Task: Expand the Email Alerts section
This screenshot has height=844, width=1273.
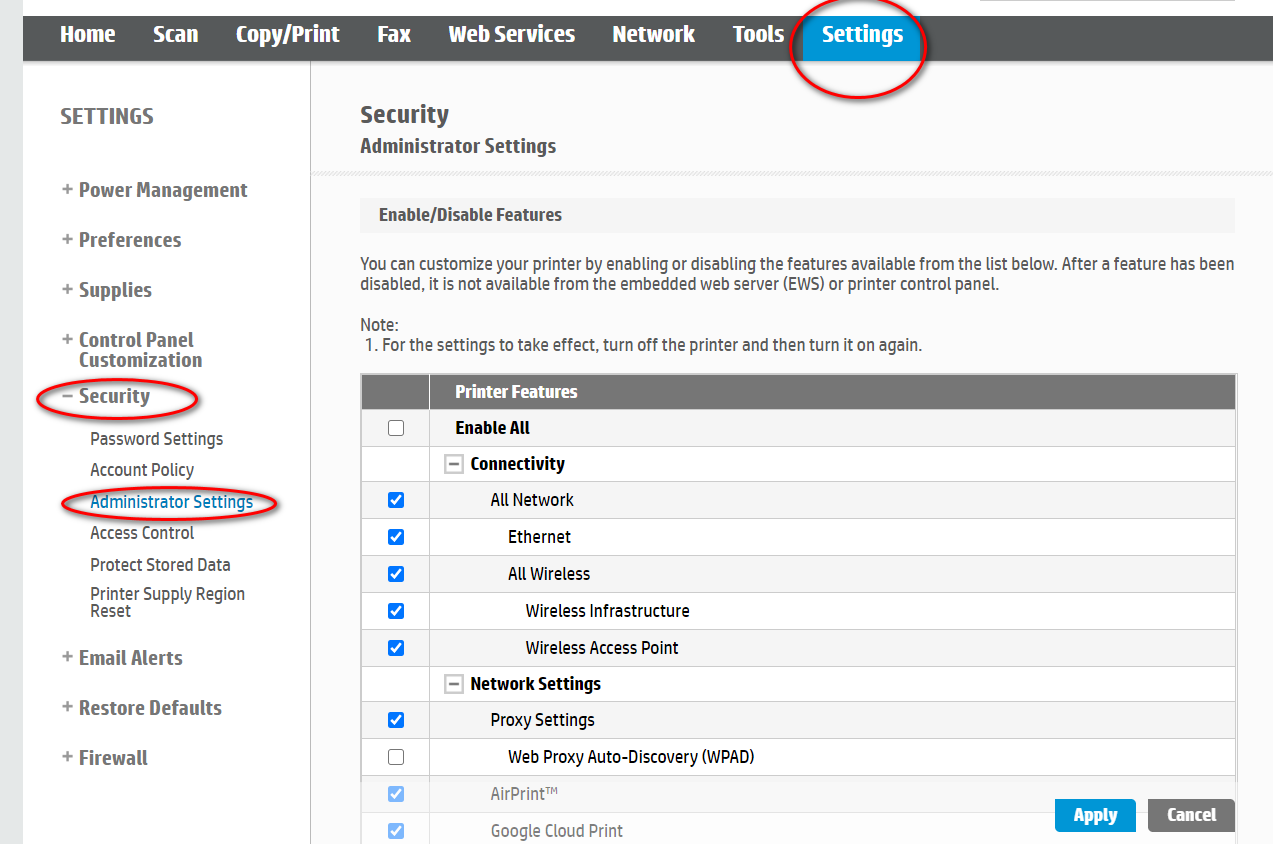Action: pos(130,658)
